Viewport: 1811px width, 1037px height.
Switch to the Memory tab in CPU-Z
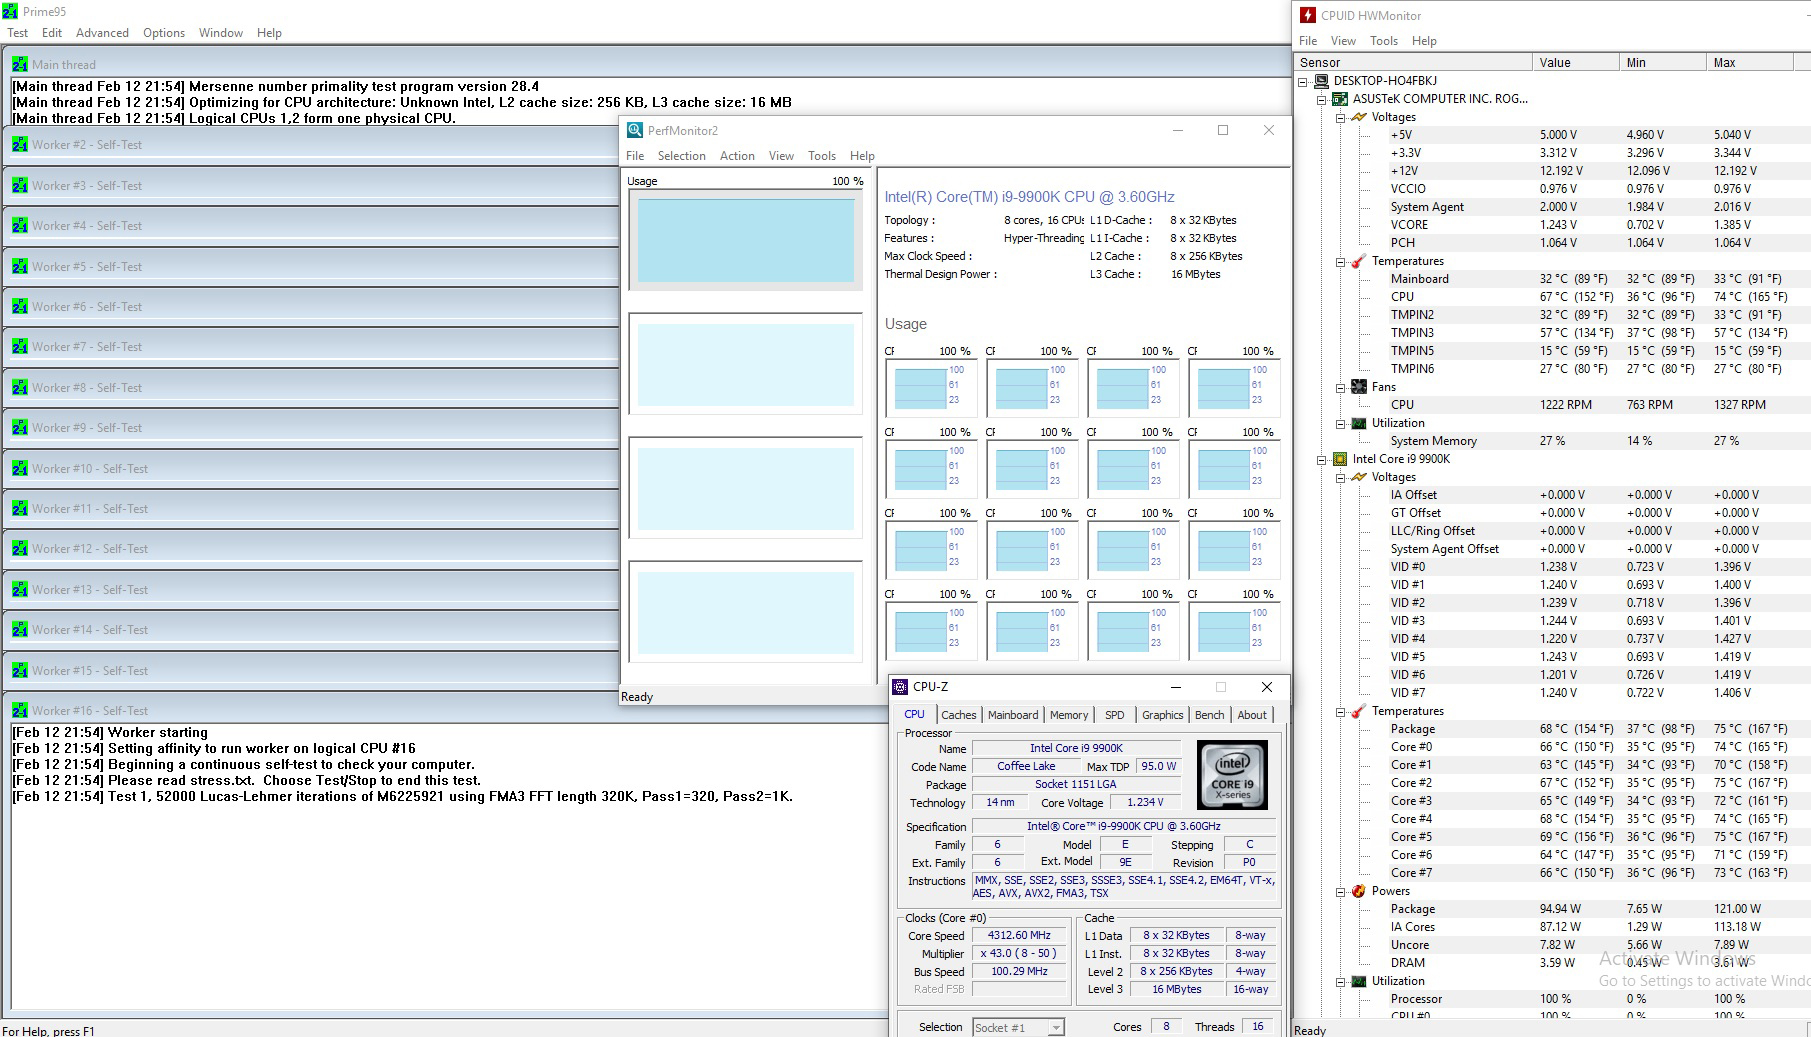tap(1068, 715)
